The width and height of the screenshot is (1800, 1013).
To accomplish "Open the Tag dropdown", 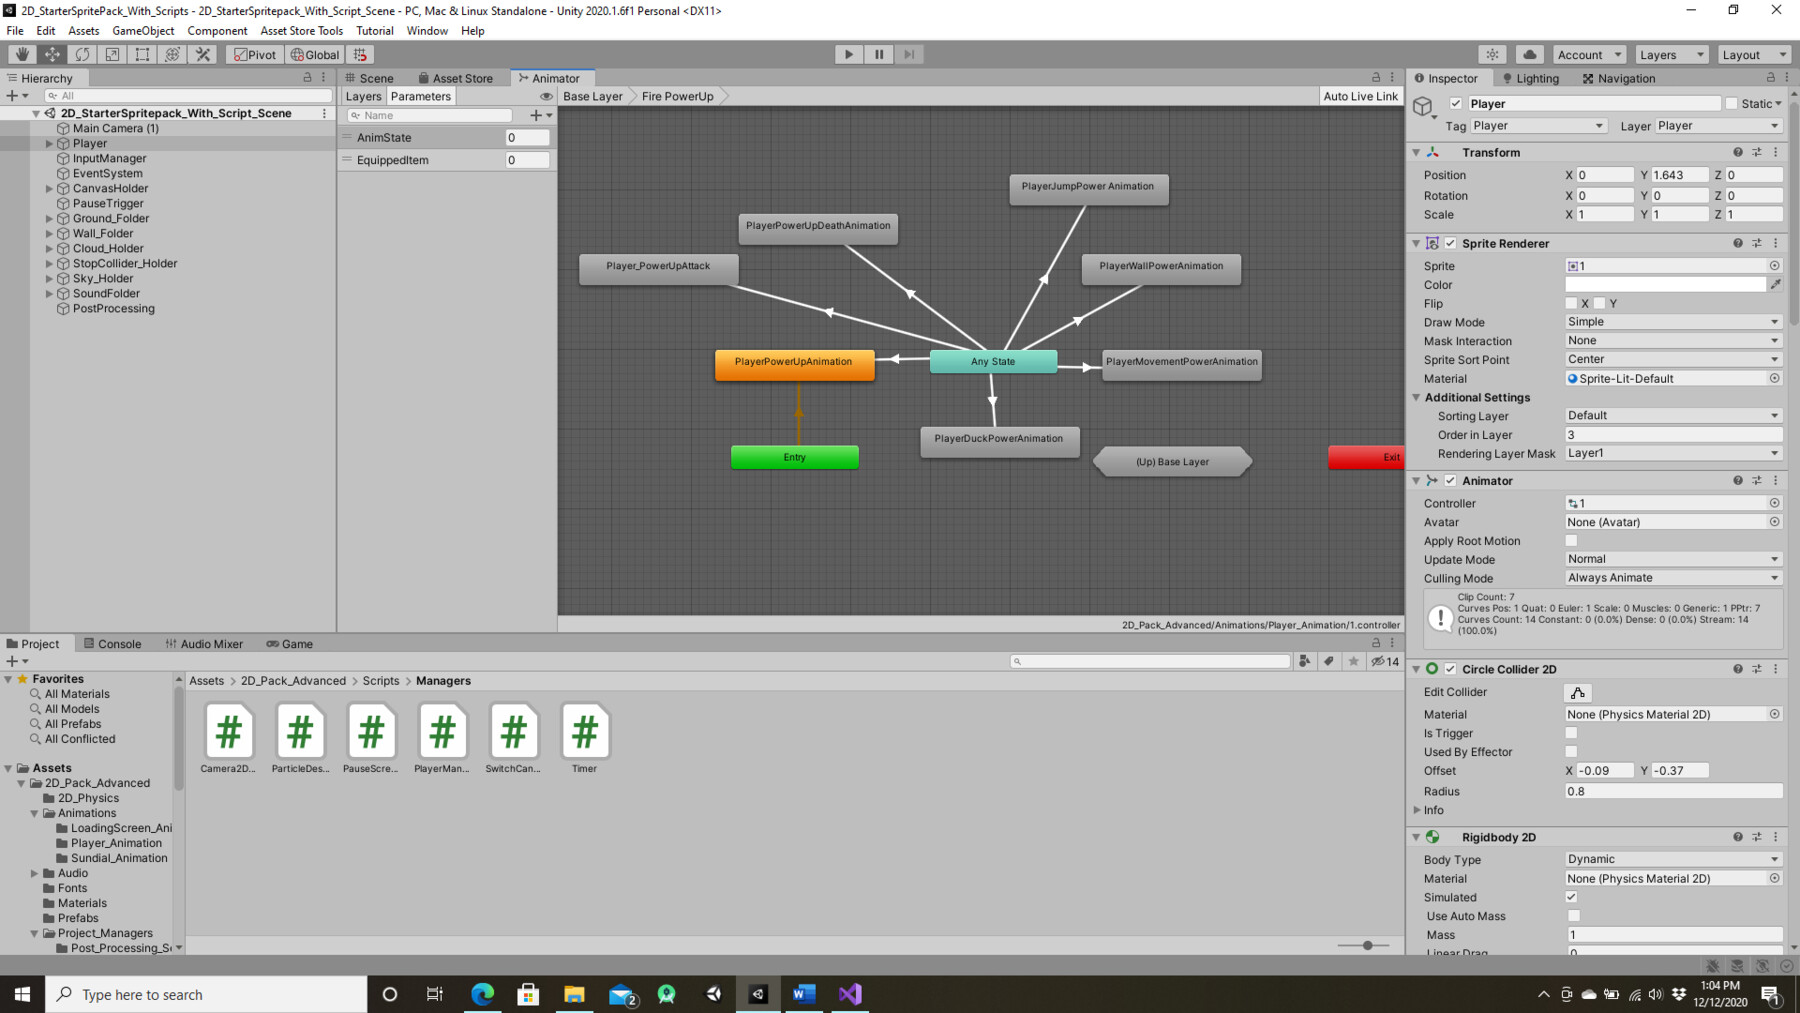I will 1538,126.
